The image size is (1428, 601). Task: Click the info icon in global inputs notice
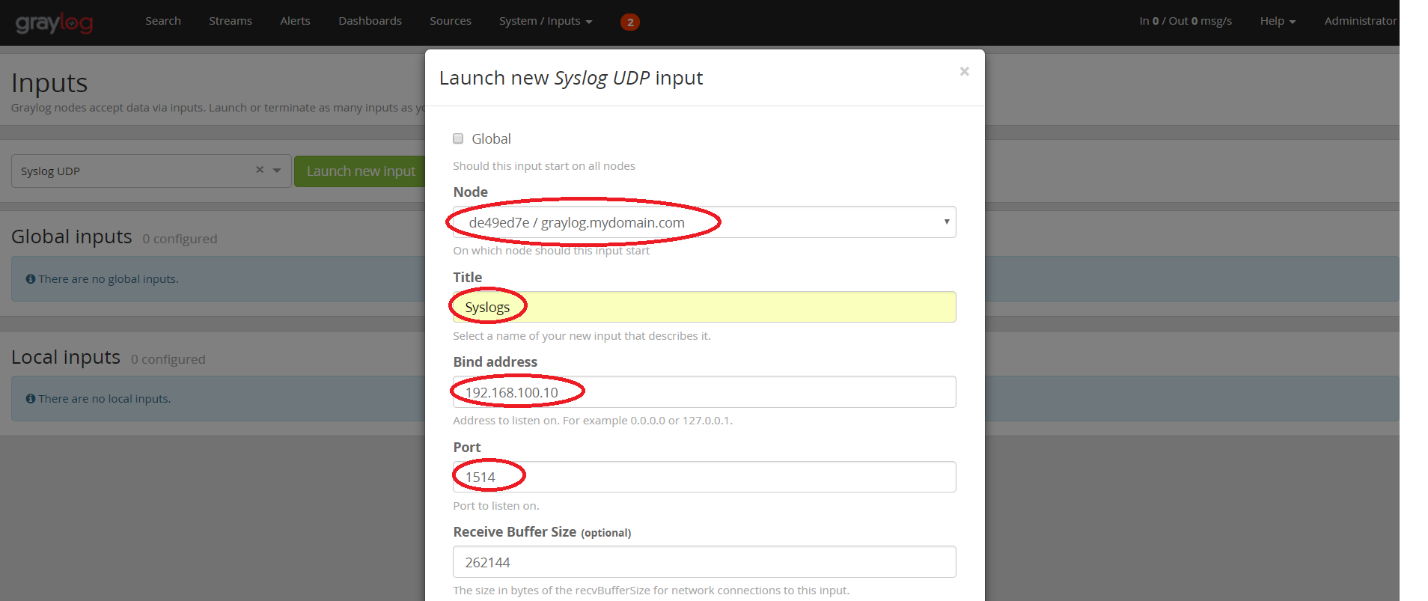[30, 279]
